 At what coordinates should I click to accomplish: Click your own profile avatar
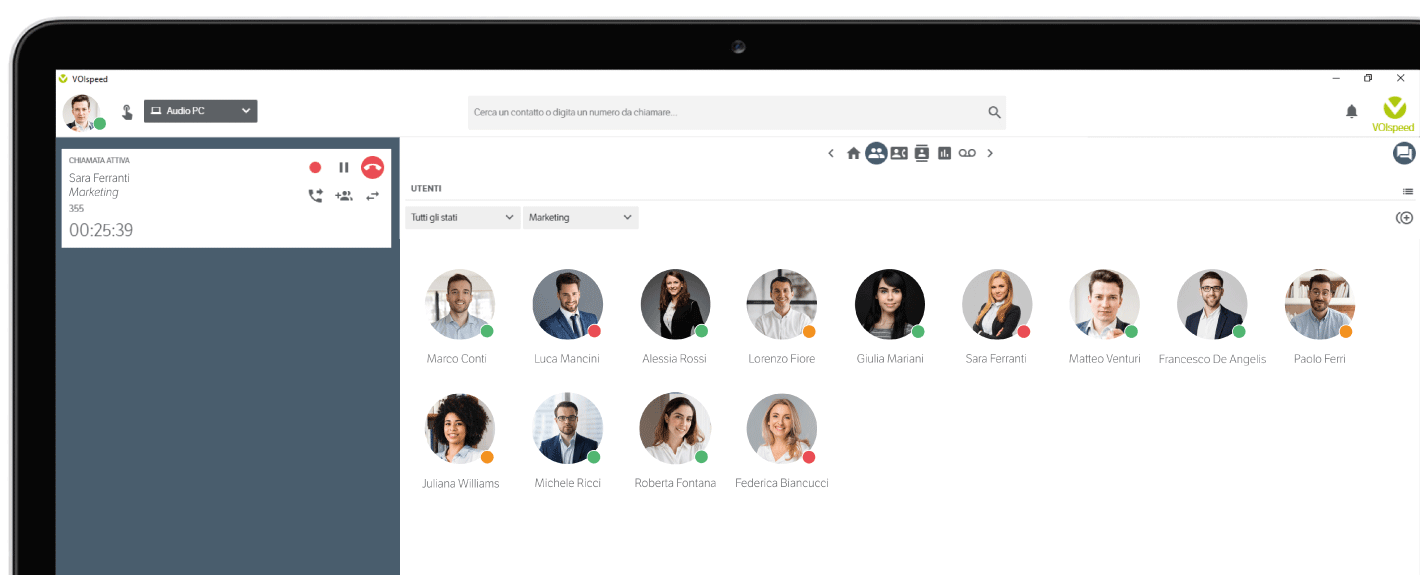(x=82, y=112)
